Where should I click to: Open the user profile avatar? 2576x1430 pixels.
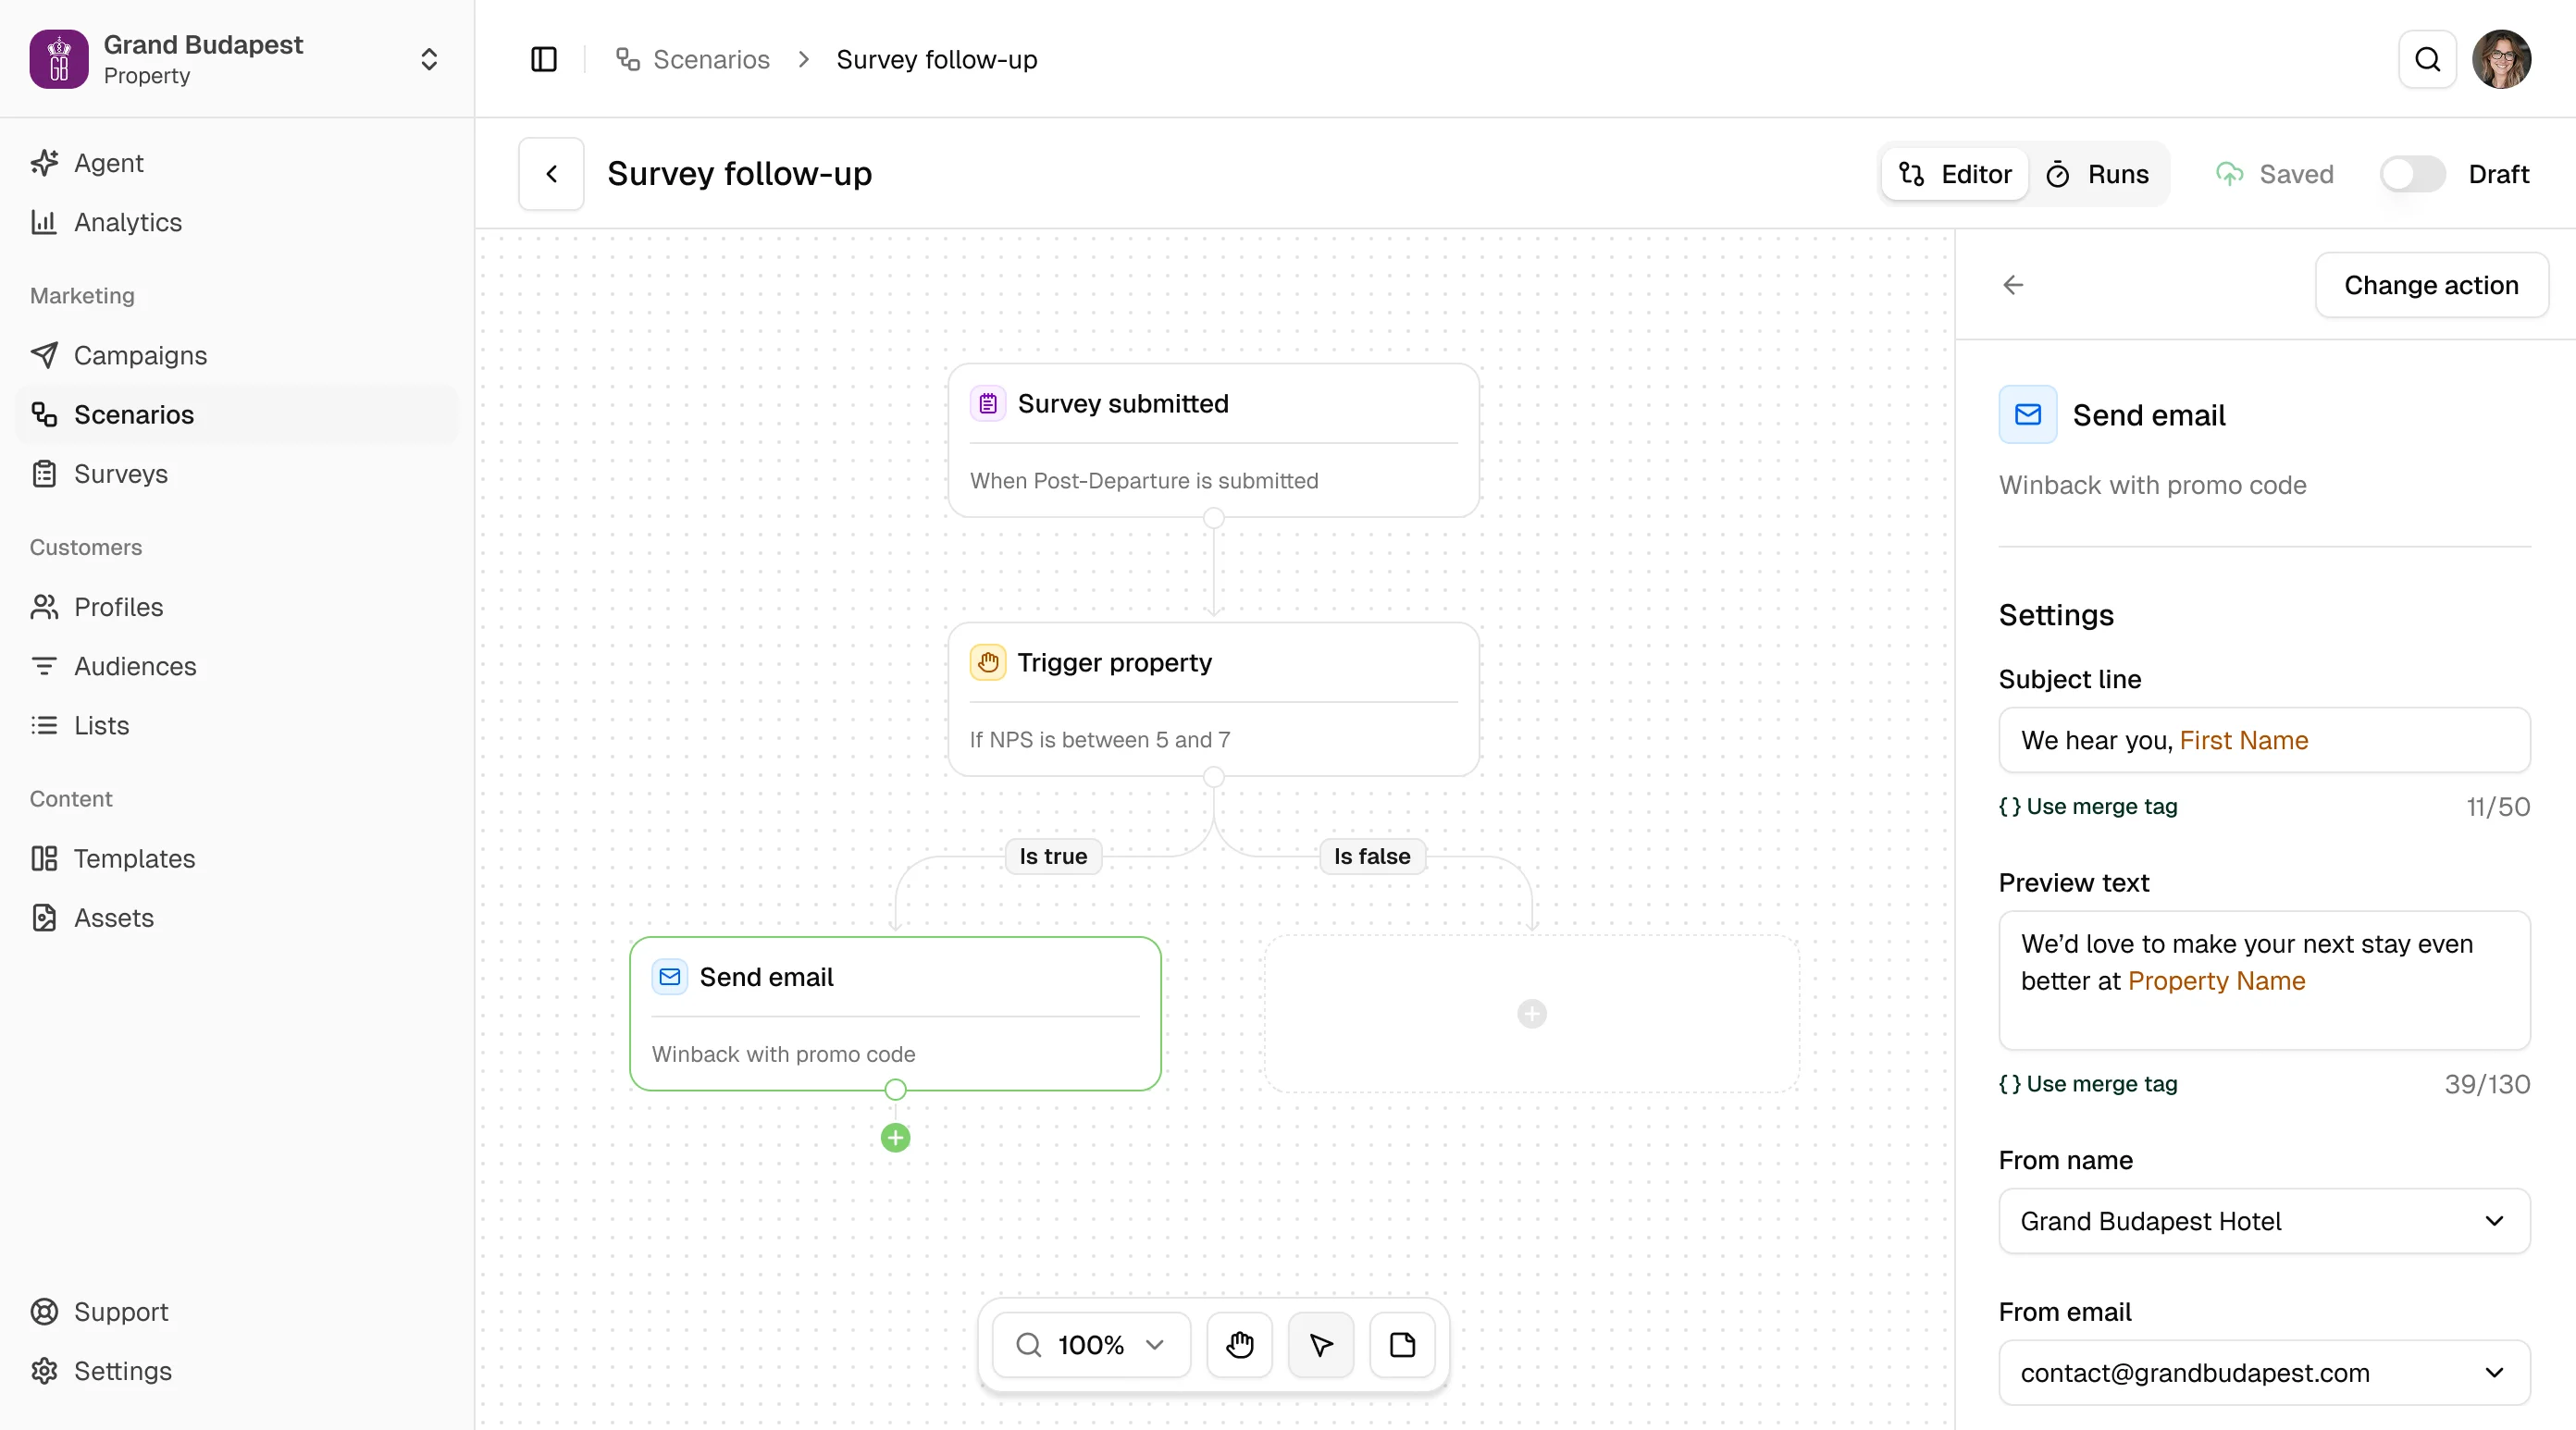[x=2501, y=59]
